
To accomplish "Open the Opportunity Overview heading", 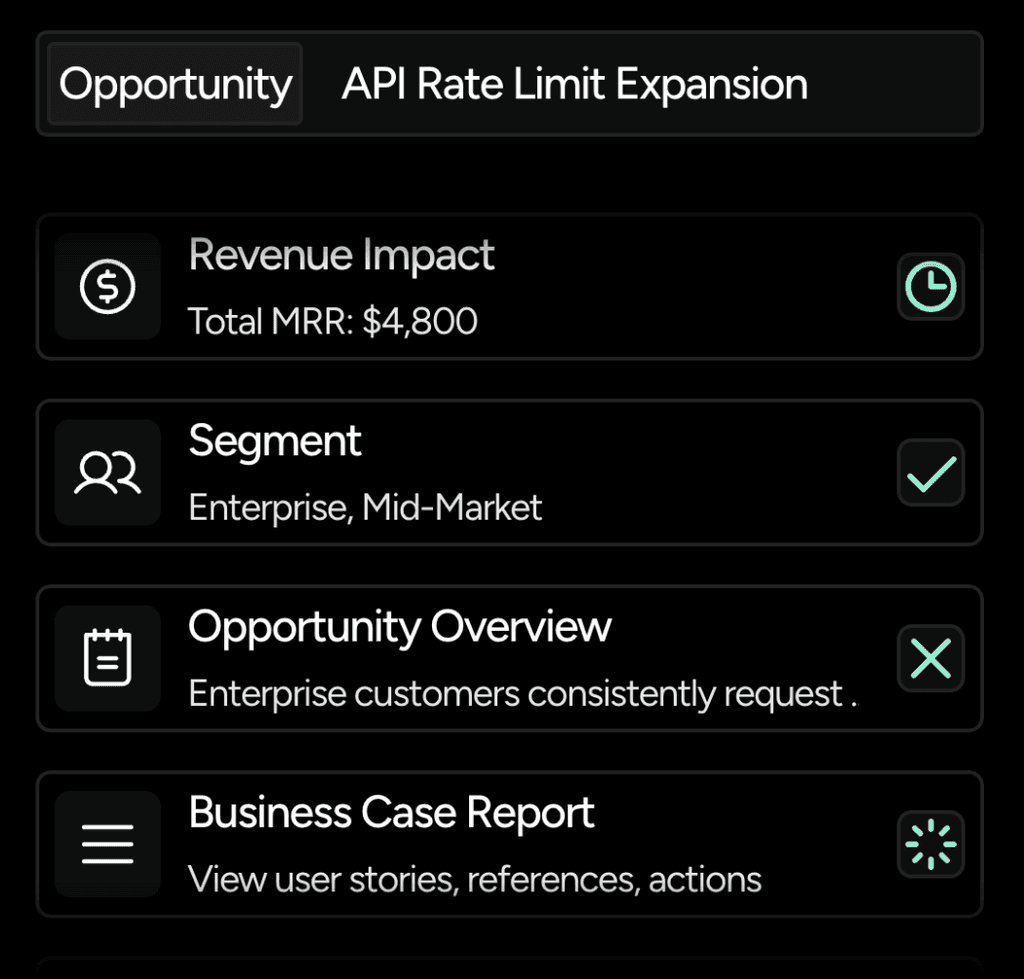I will (400, 627).
